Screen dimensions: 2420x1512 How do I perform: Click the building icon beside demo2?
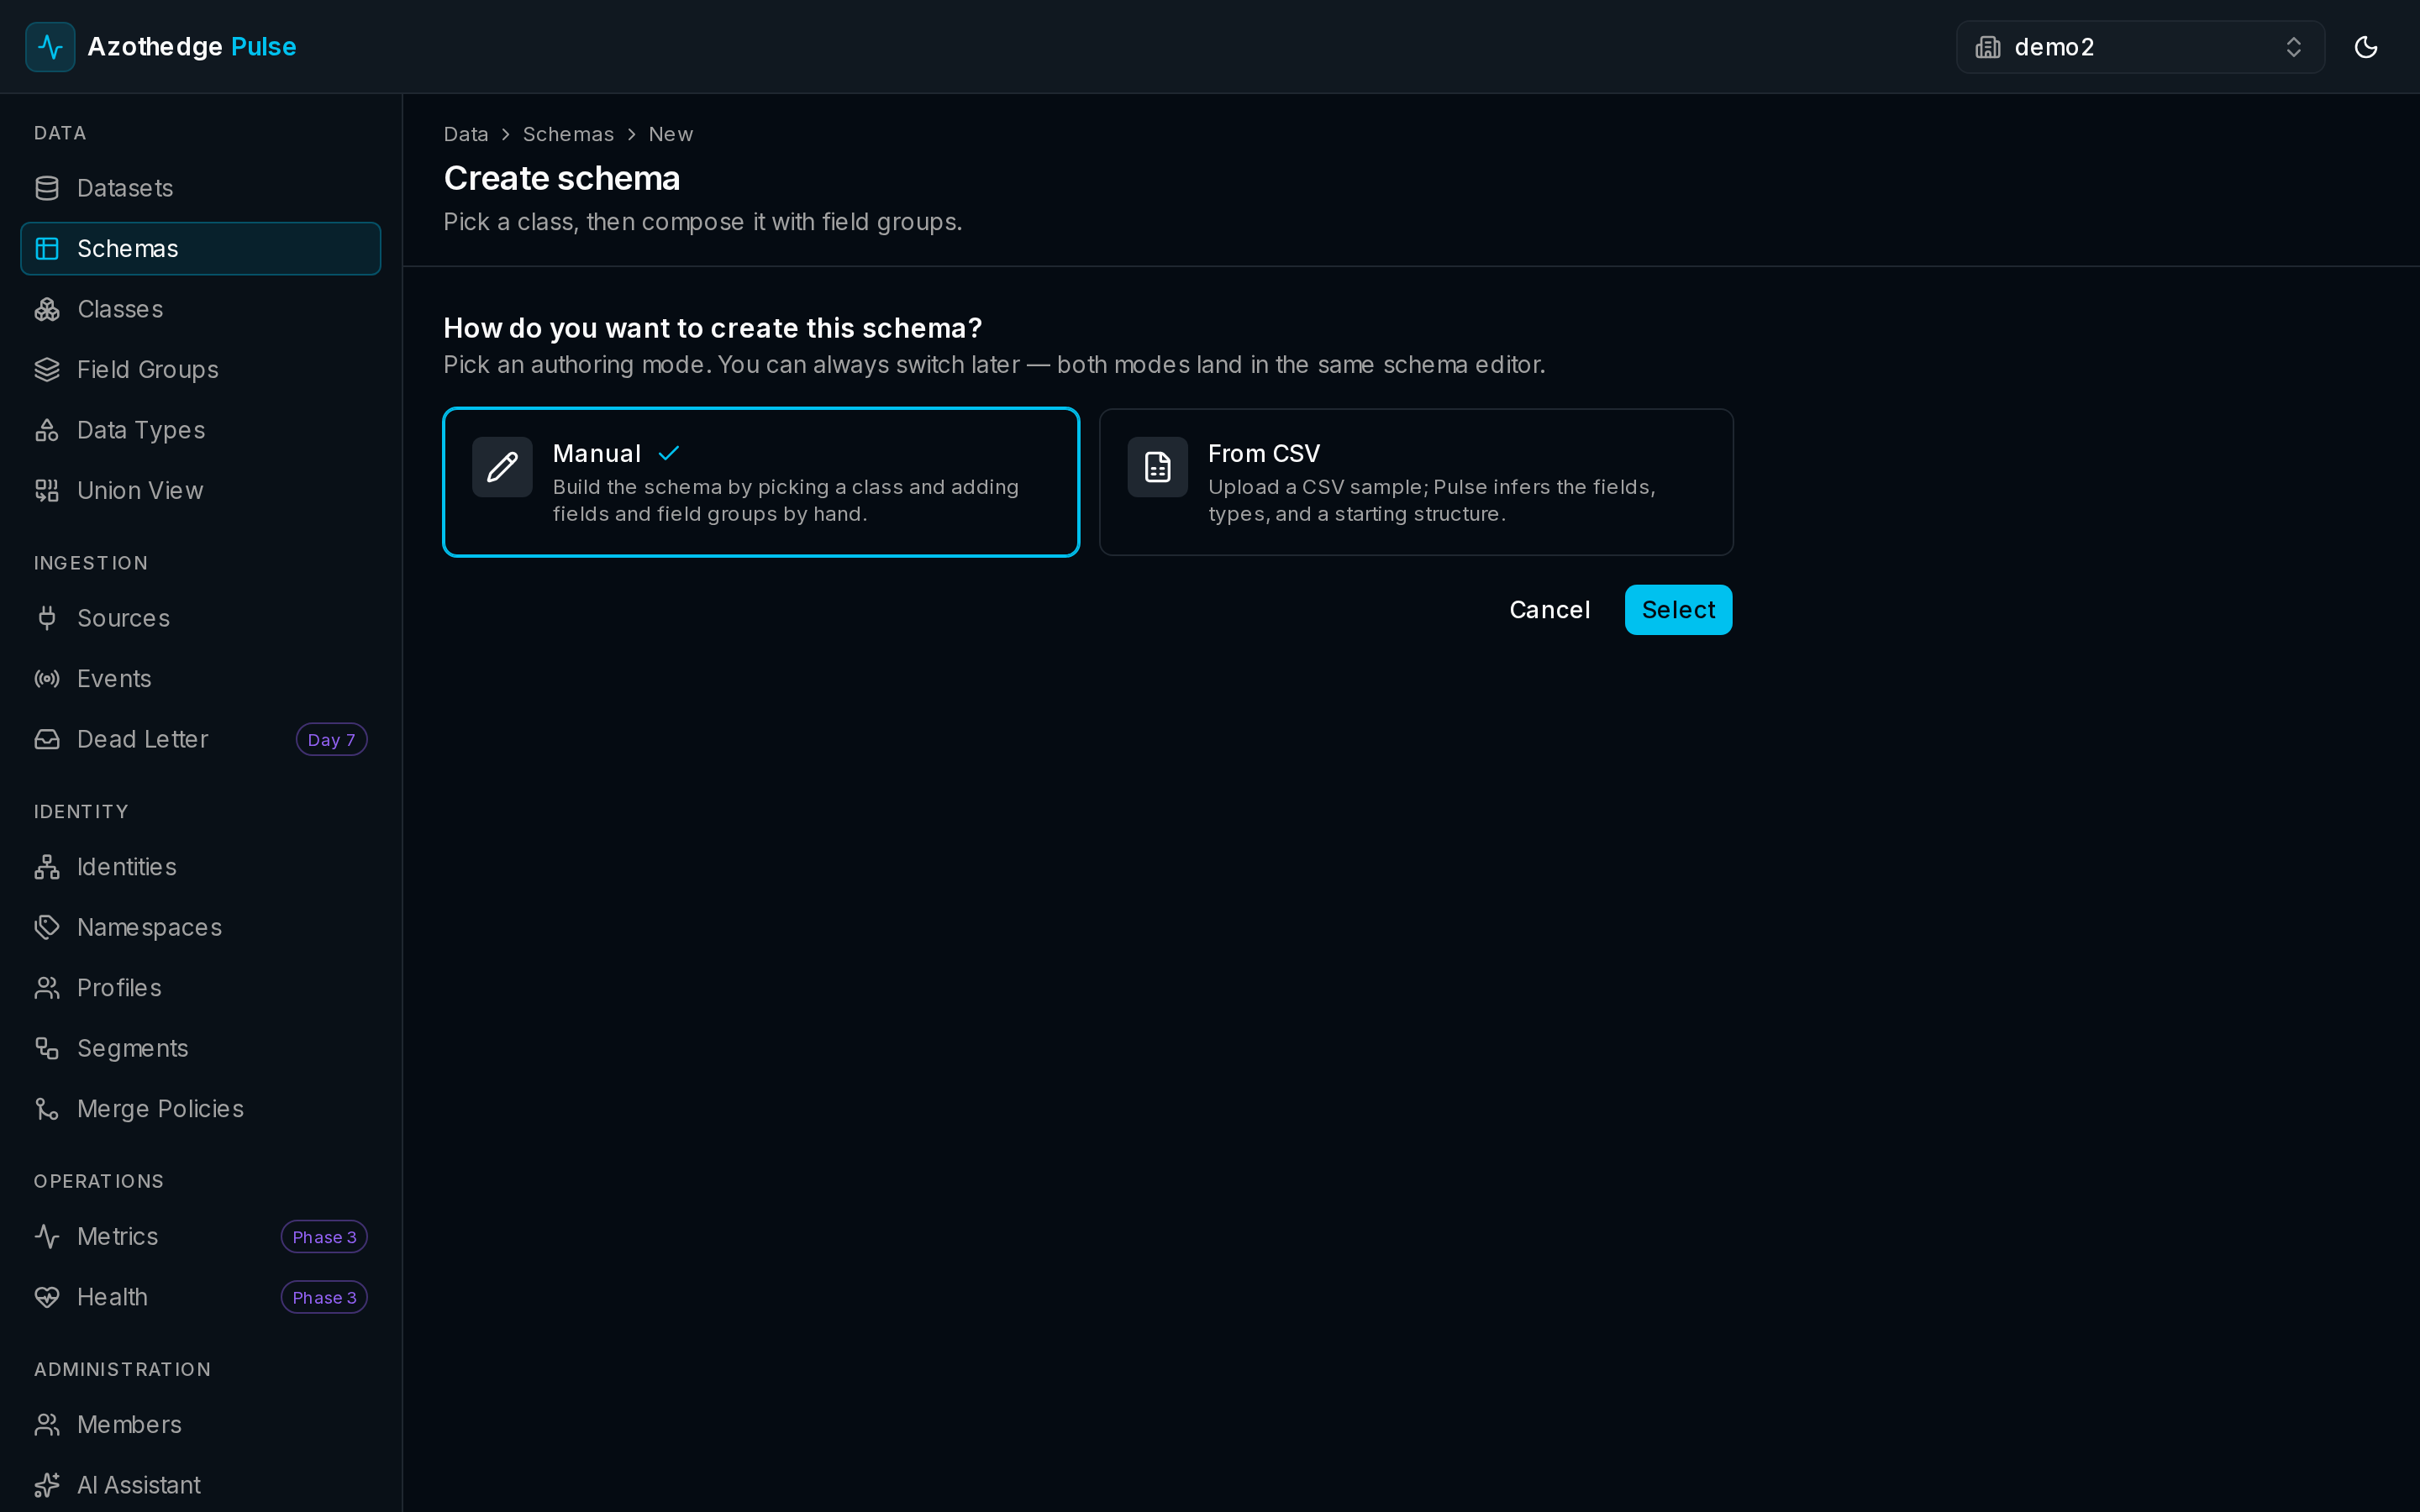[1988, 47]
